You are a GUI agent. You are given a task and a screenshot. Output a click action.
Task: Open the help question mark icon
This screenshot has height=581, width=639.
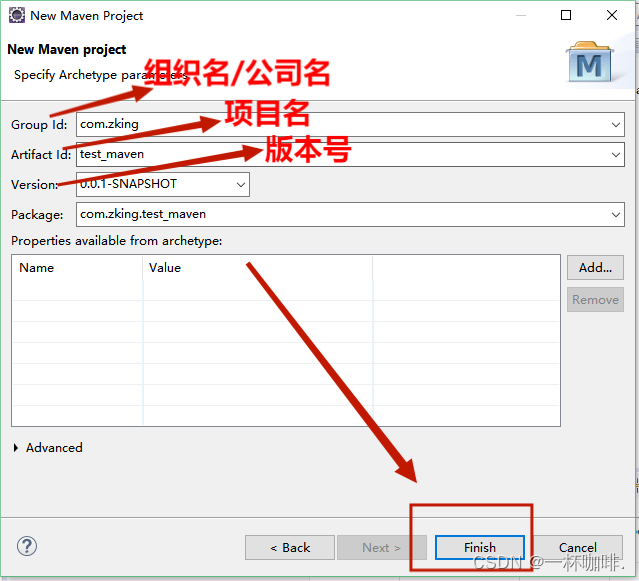click(x=27, y=546)
